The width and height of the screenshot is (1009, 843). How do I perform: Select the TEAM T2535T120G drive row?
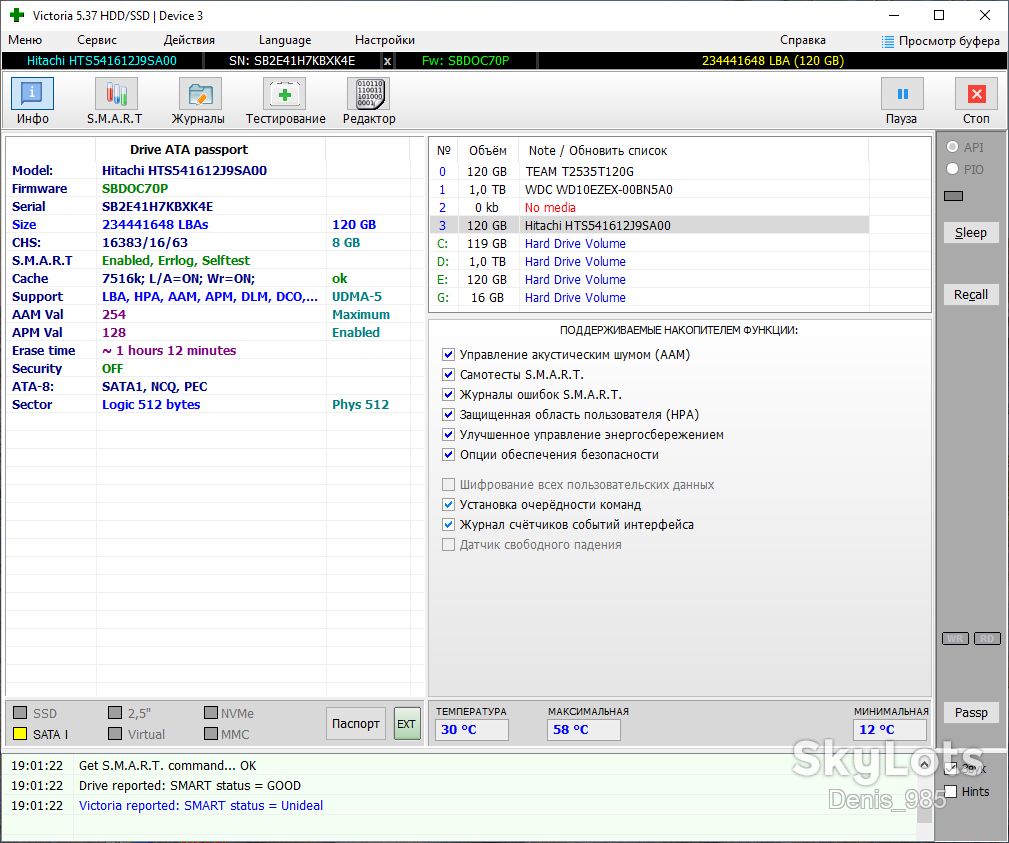point(650,171)
